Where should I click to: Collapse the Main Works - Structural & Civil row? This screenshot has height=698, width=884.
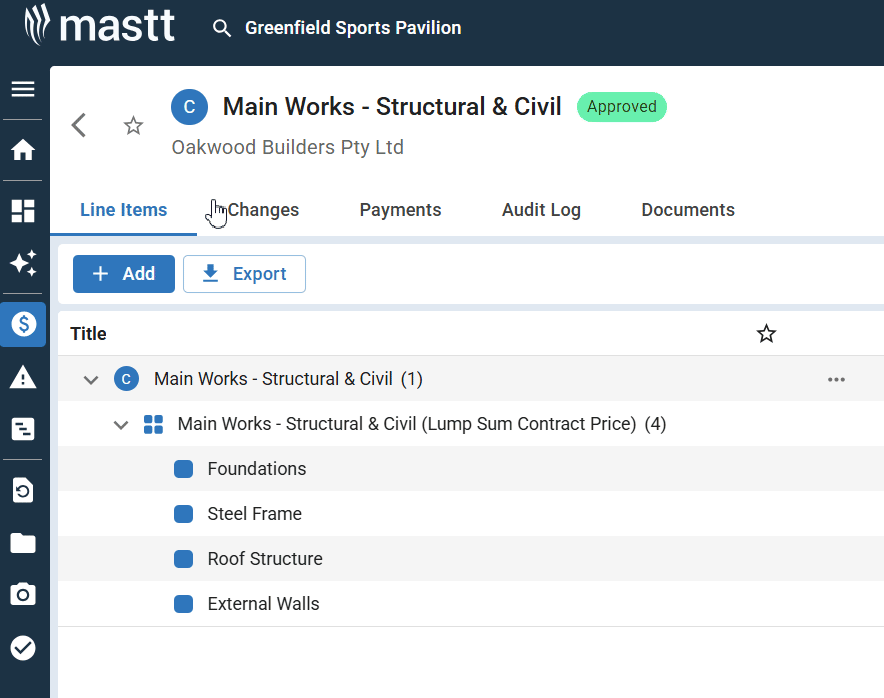[91, 379]
